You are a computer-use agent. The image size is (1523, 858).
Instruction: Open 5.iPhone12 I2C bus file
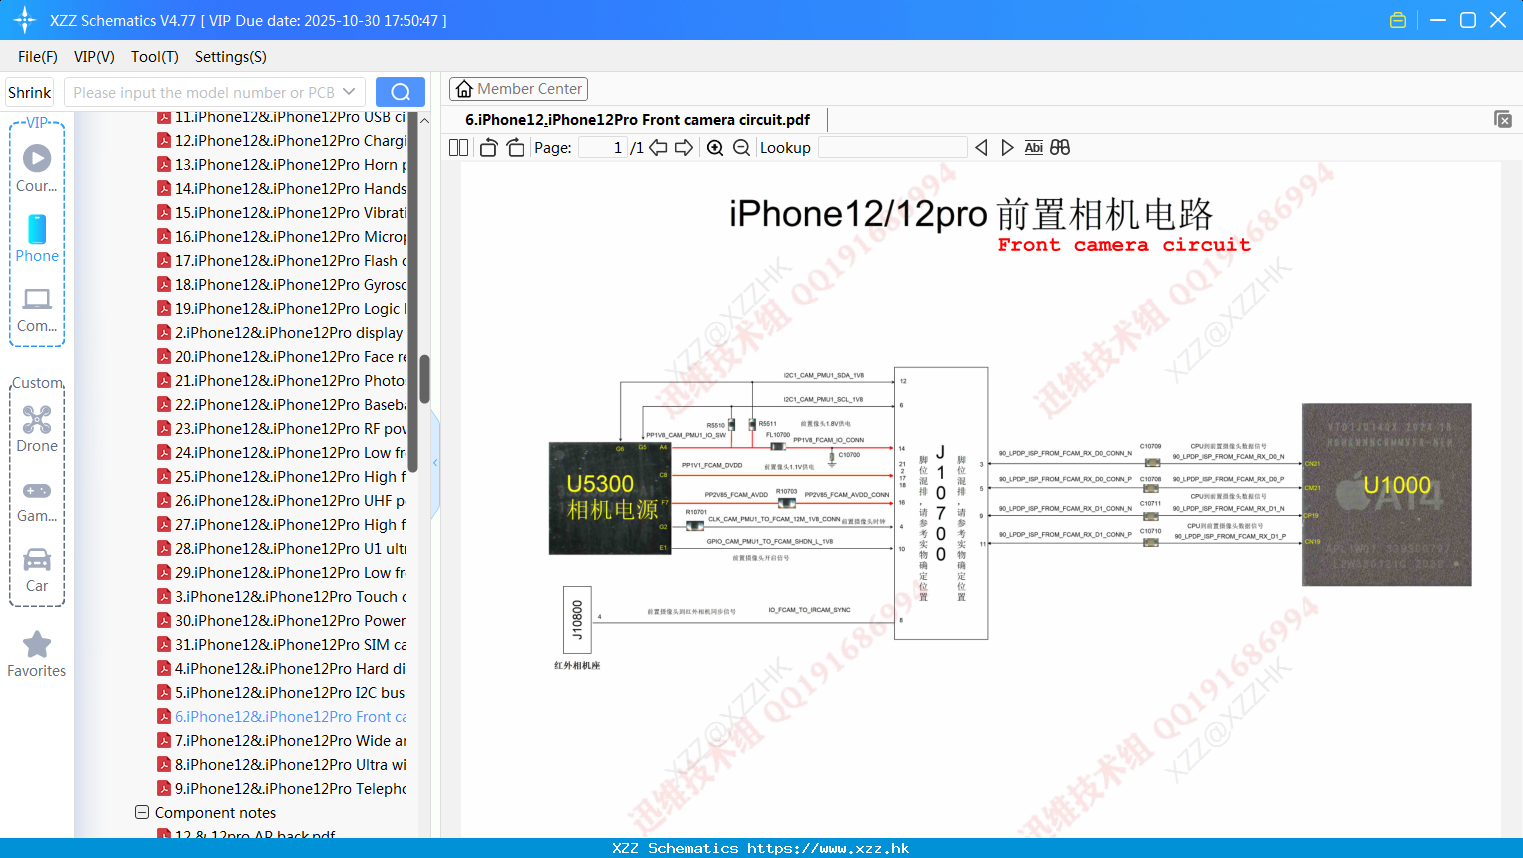pyautogui.click(x=282, y=693)
